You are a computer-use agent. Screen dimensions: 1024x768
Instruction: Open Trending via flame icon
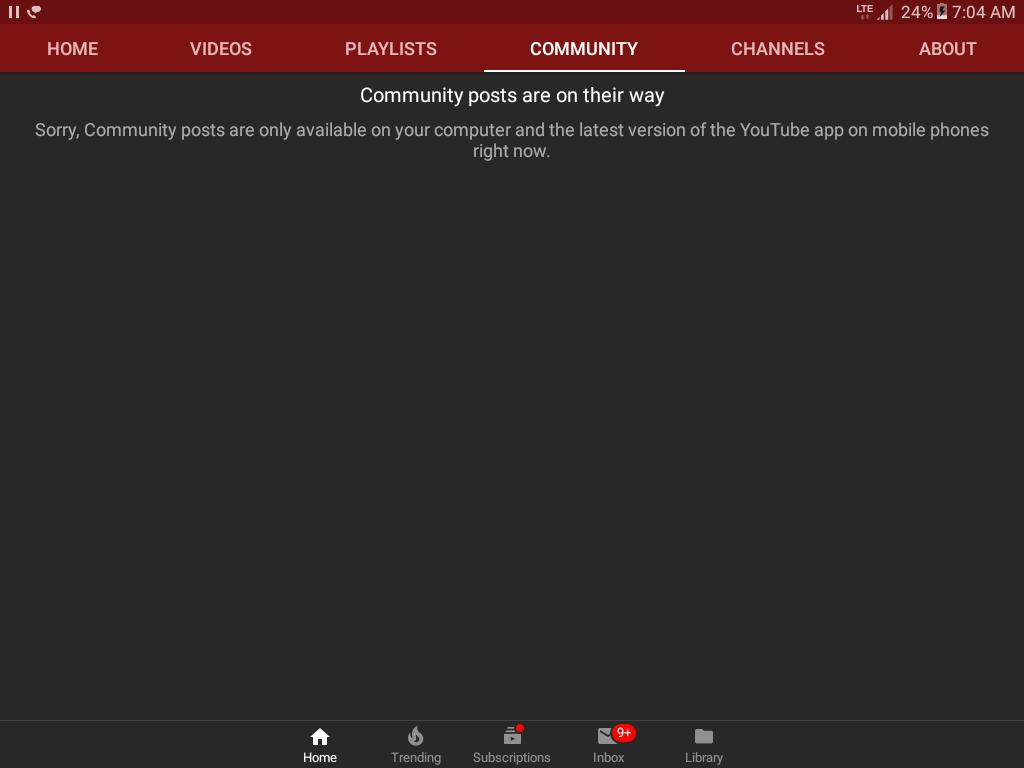(x=415, y=737)
